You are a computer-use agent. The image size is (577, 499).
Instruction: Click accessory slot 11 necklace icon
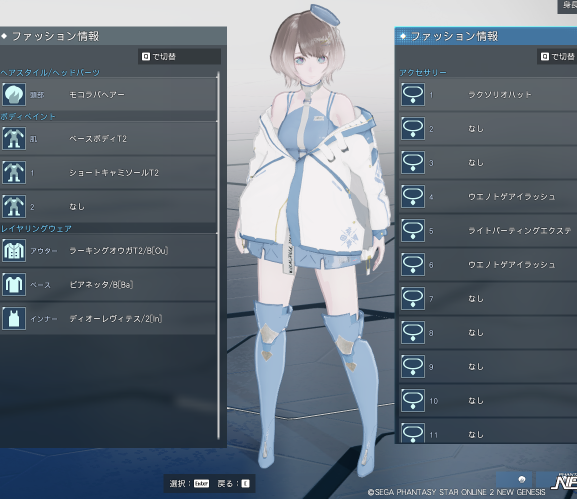[x=413, y=433]
